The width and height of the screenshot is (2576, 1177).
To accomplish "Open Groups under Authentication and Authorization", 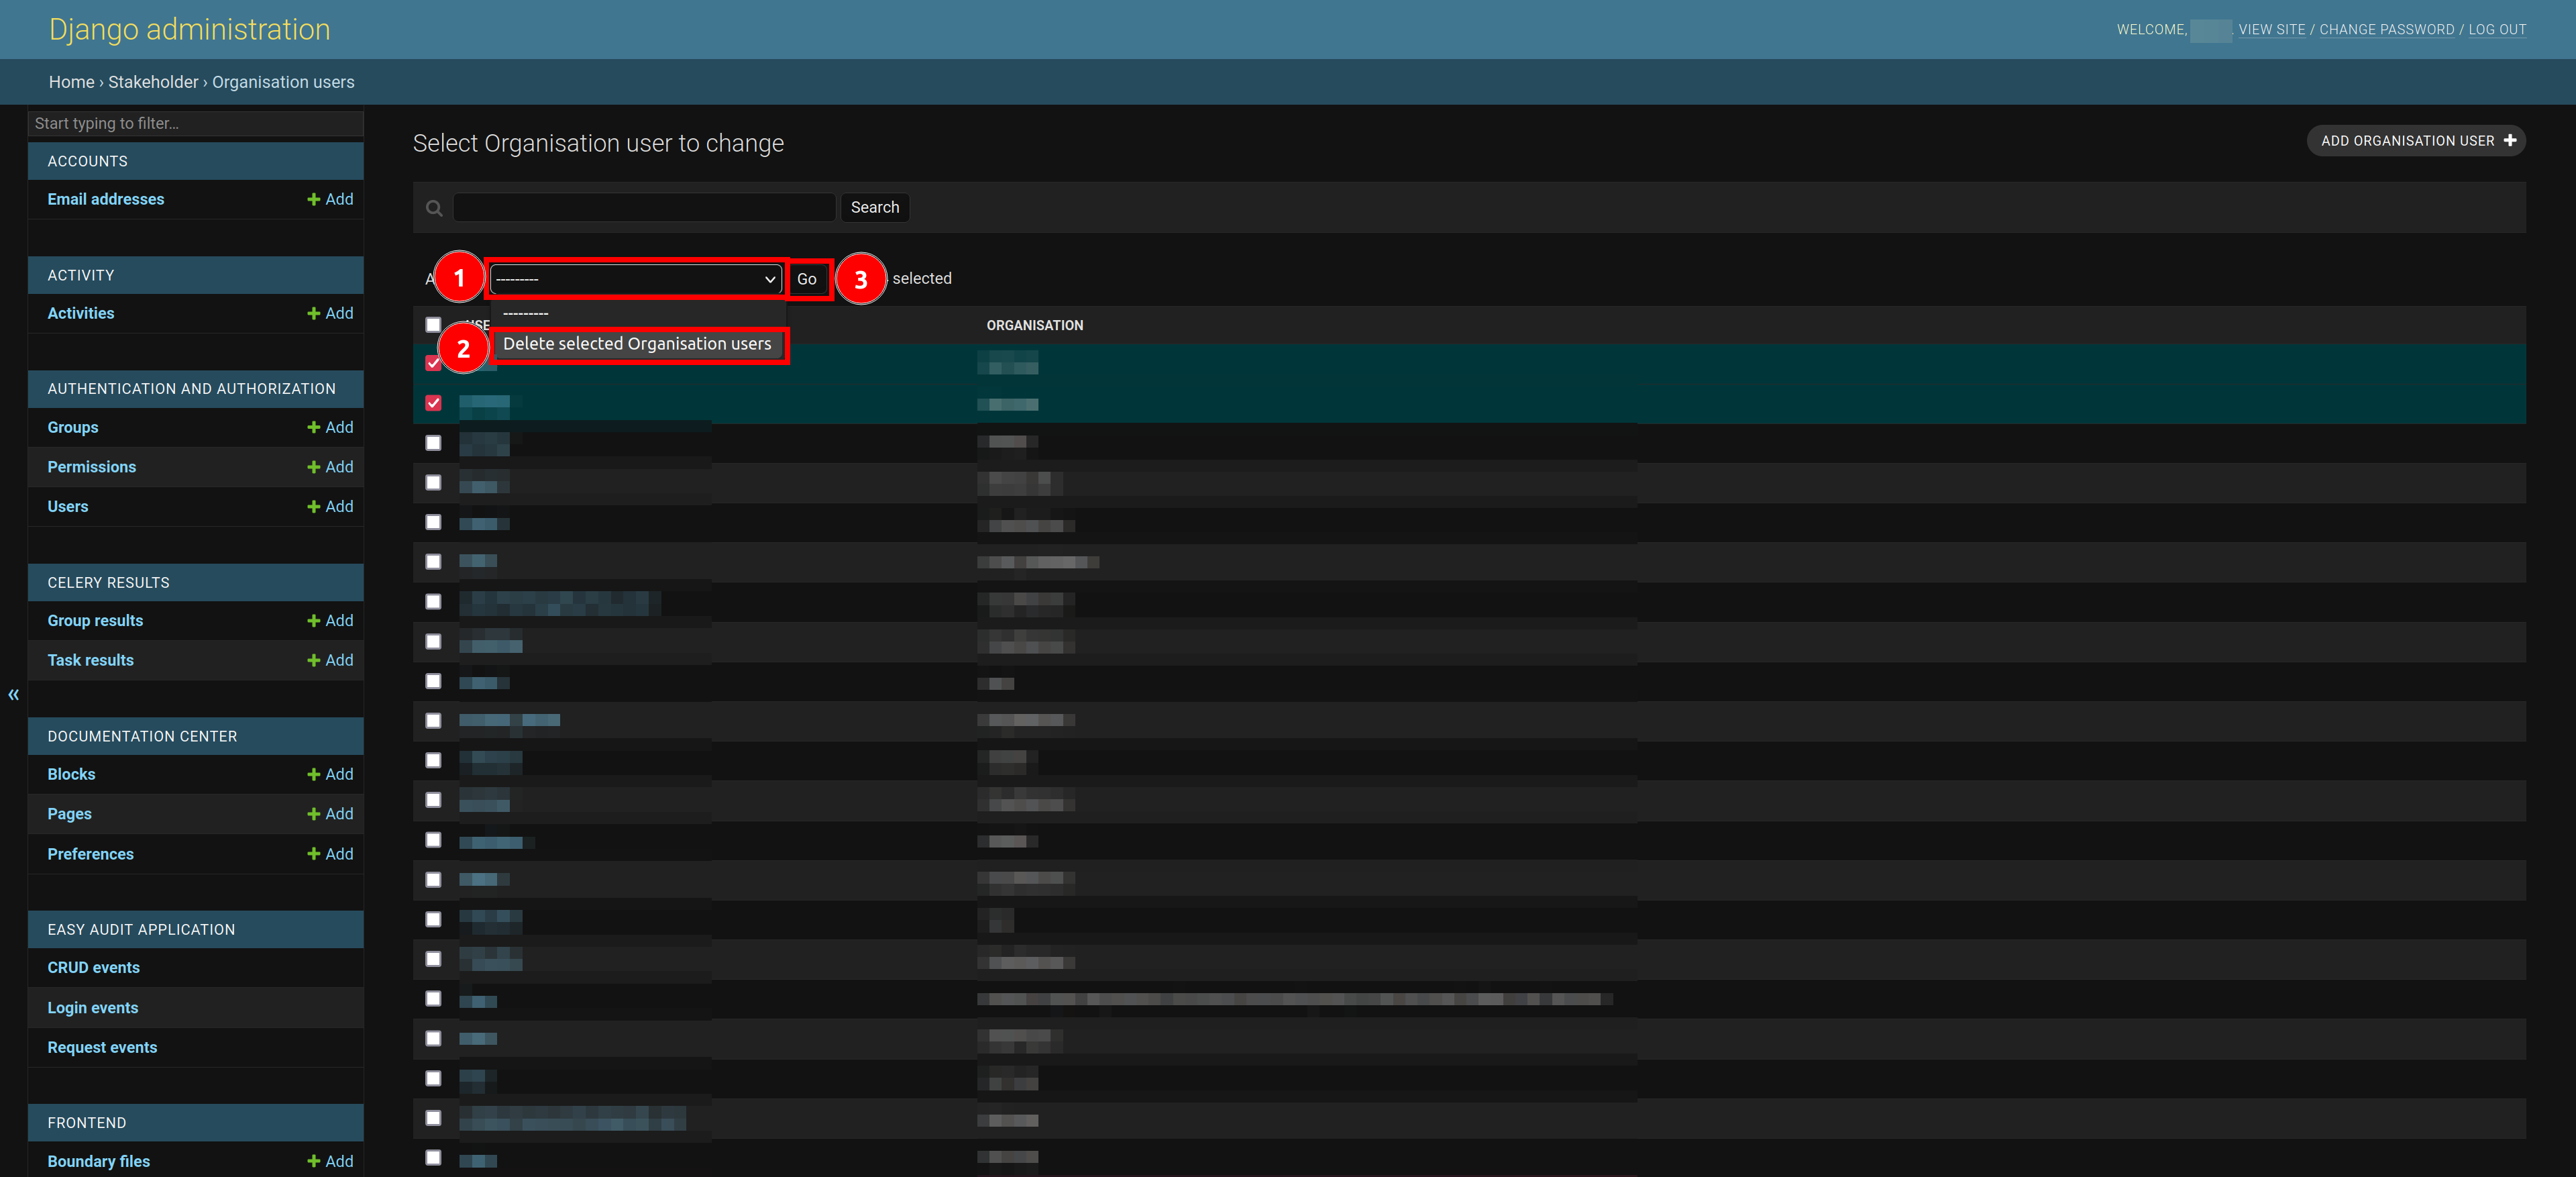I will tap(74, 427).
